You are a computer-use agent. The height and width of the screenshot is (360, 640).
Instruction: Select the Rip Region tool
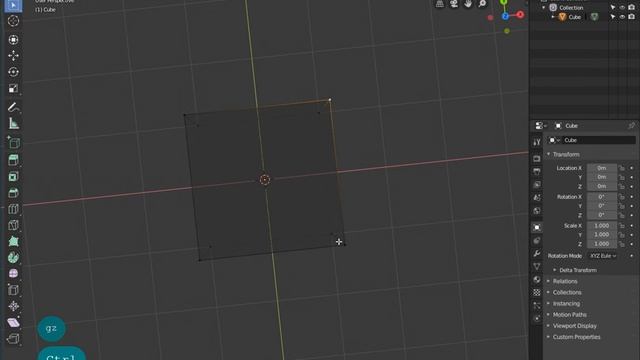pyautogui.click(x=13, y=339)
